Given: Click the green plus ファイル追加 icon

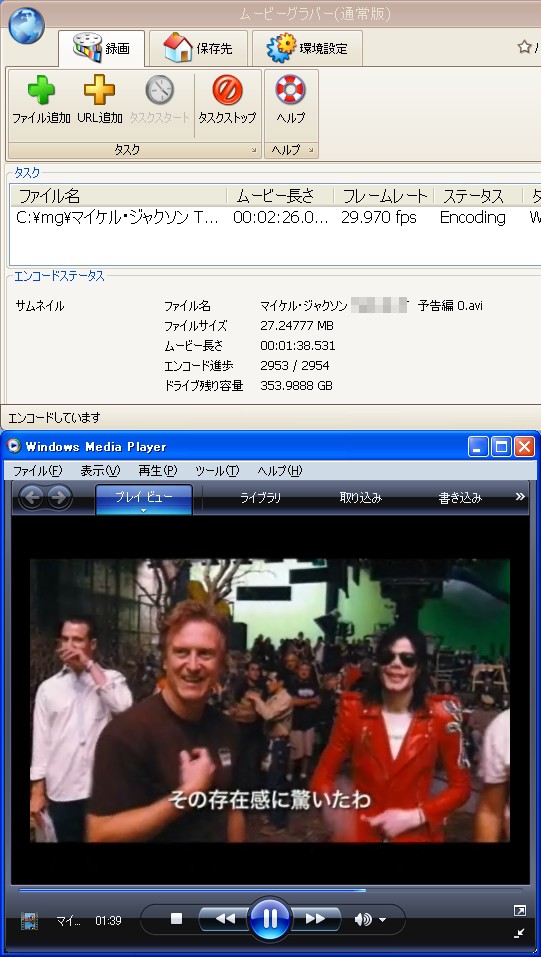Looking at the screenshot, I should [x=41, y=90].
